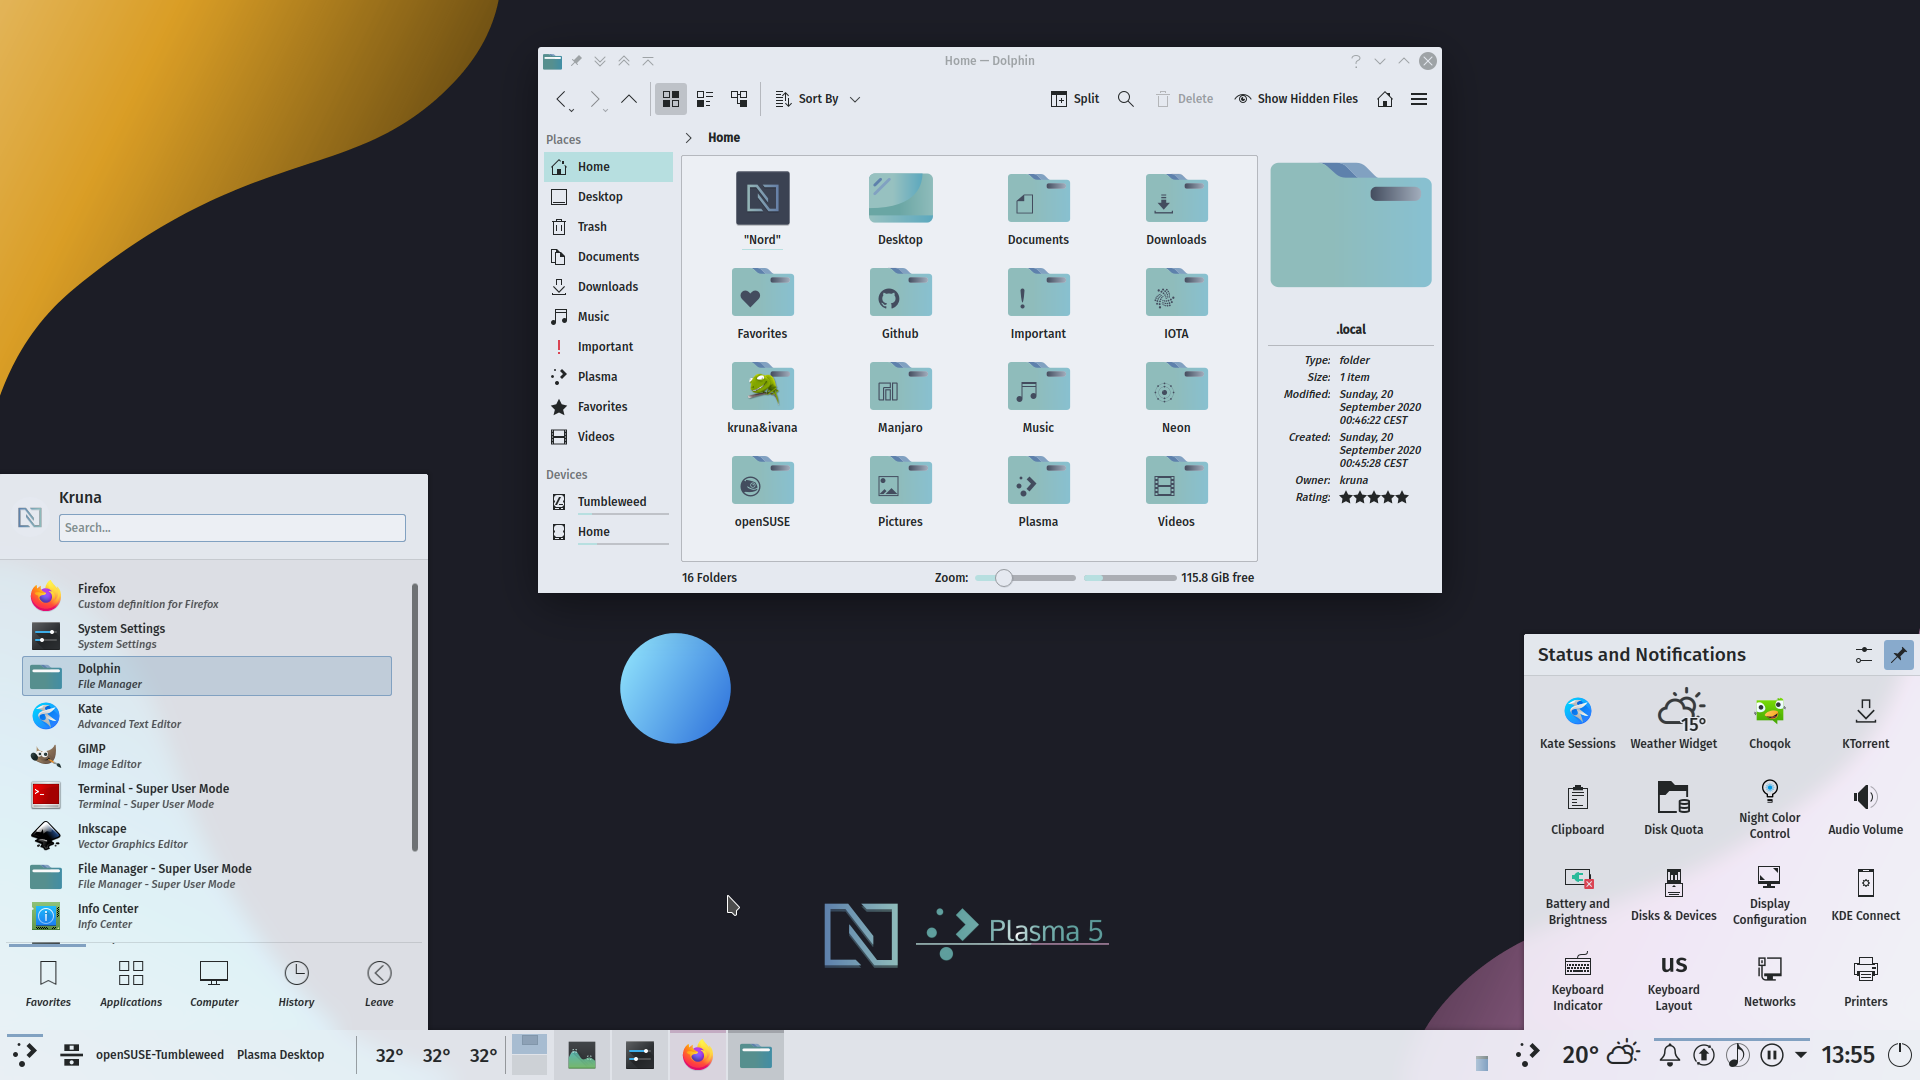Open the Github folder
The height and width of the screenshot is (1080, 1920).
point(900,304)
